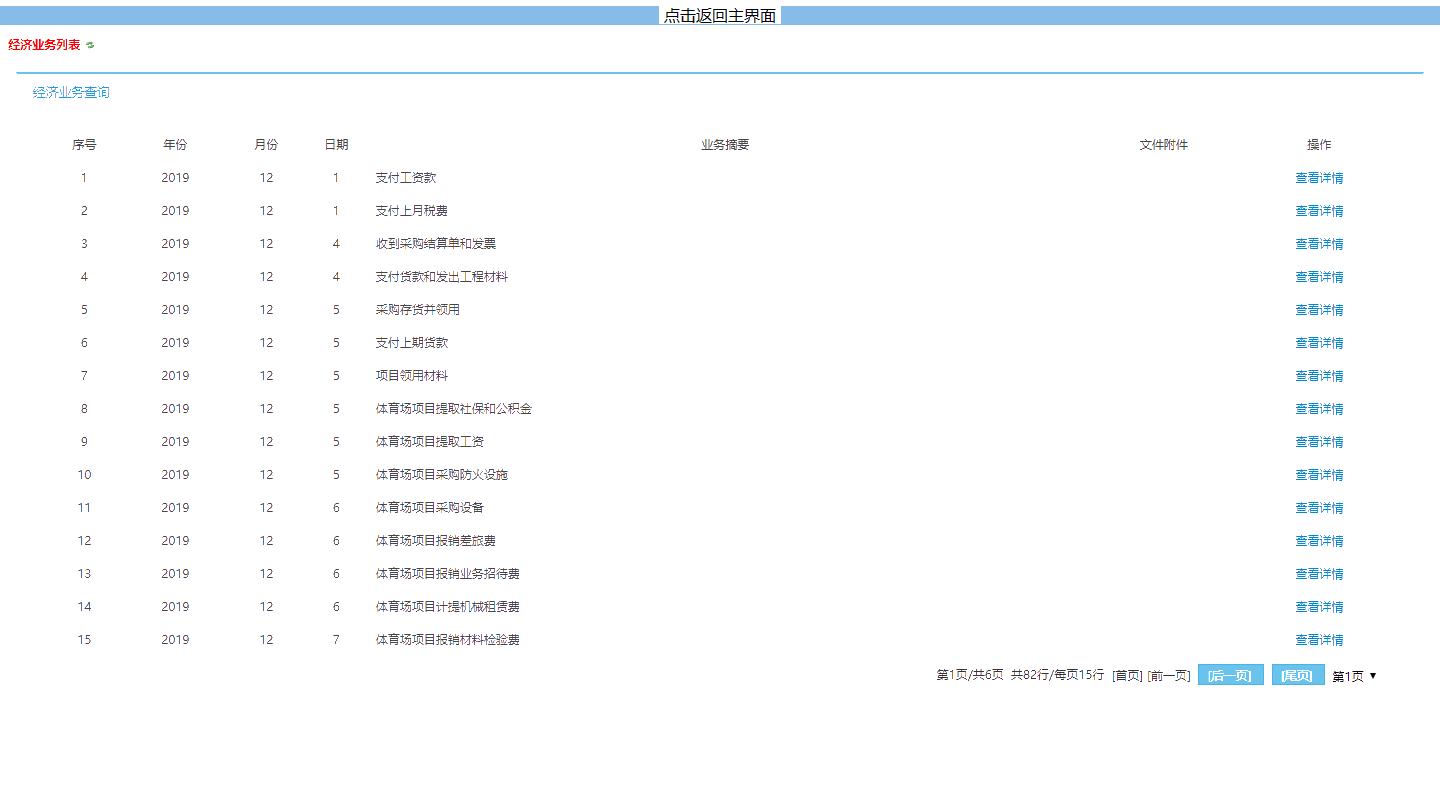Open 查看详情 for 项目领用材料

1319,376
